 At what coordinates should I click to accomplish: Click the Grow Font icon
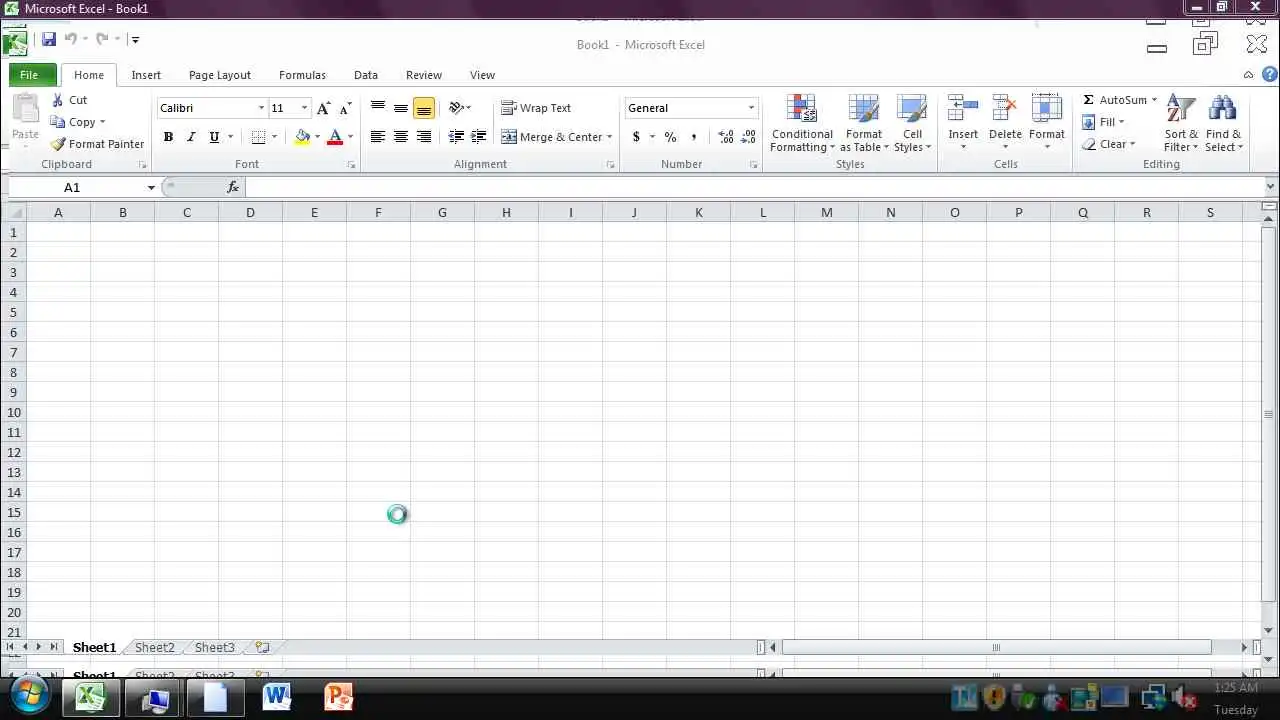pyautogui.click(x=323, y=108)
